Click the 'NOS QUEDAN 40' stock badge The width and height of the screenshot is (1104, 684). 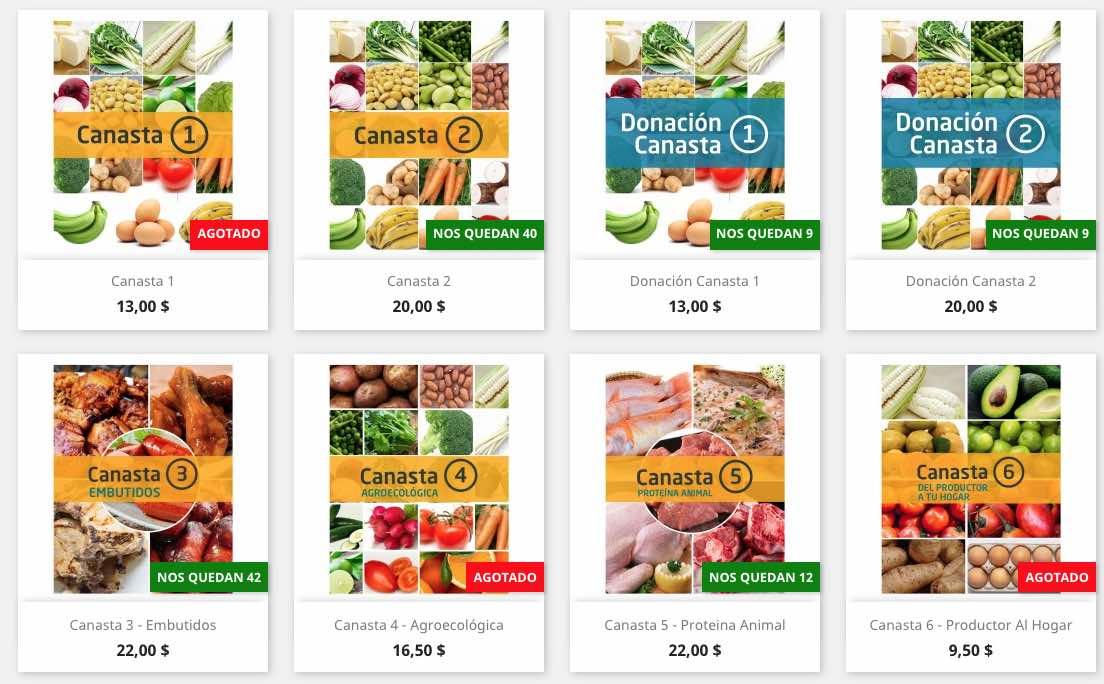pos(485,234)
